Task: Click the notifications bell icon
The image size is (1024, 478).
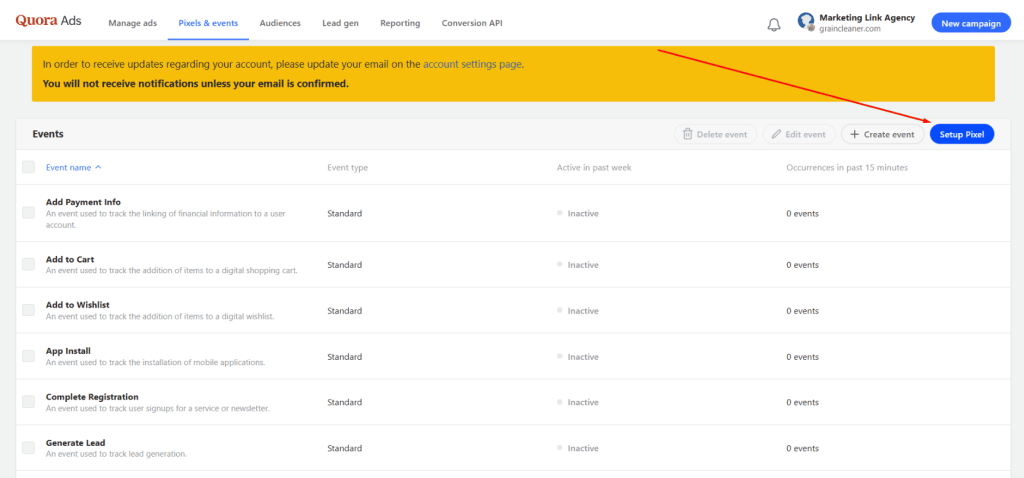Action: (774, 24)
